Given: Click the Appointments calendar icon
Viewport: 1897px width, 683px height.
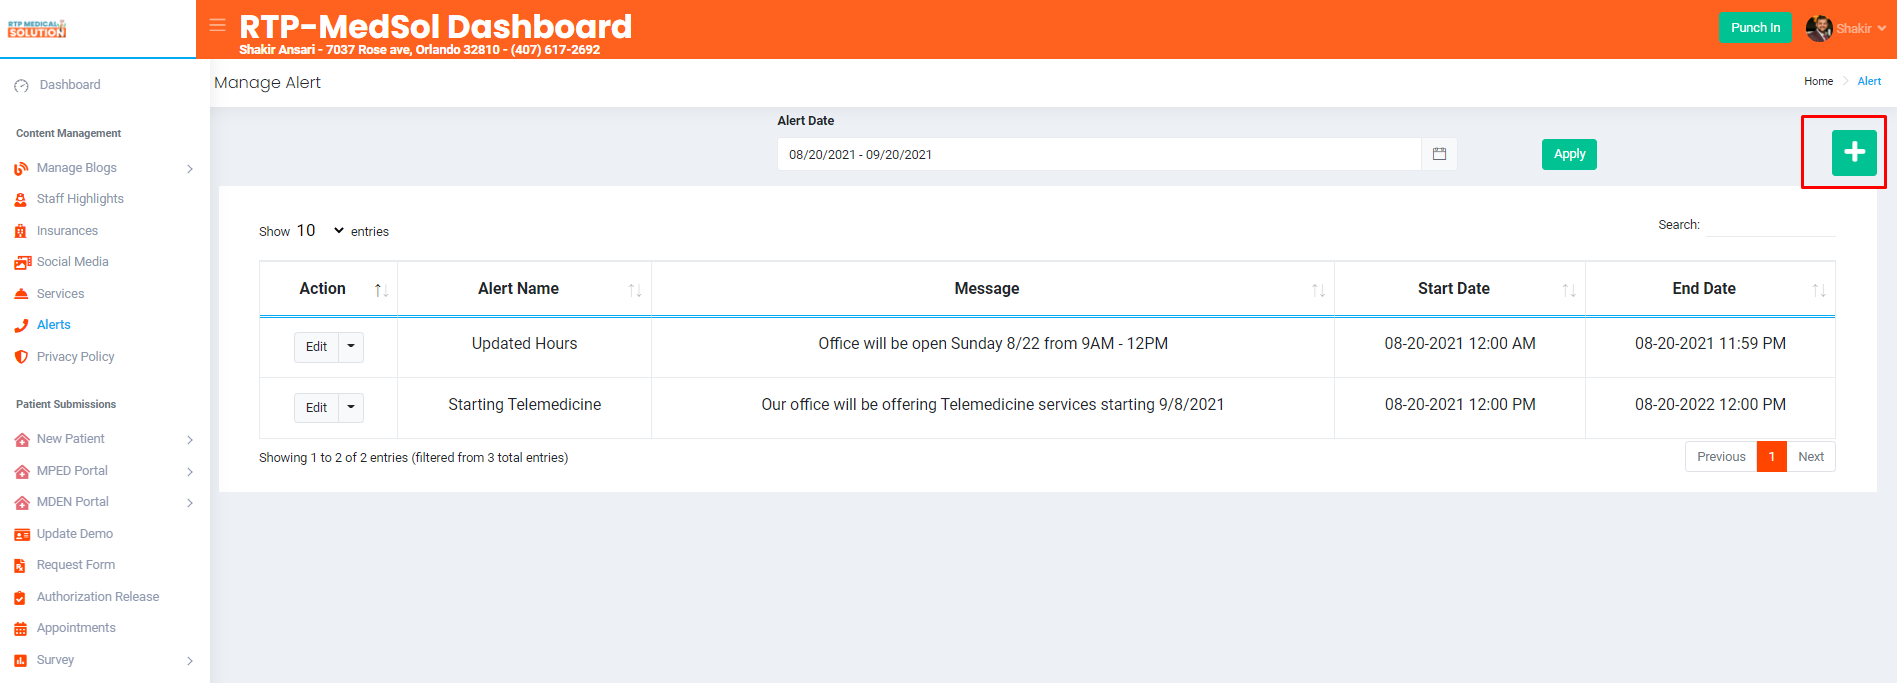Looking at the screenshot, I should (x=21, y=628).
